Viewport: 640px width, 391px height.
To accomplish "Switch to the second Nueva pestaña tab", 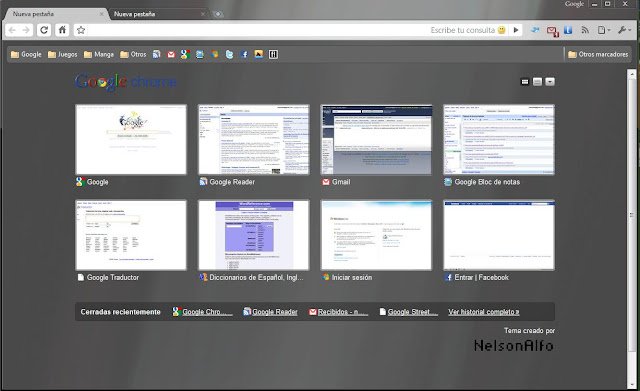I will coord(158,14).
